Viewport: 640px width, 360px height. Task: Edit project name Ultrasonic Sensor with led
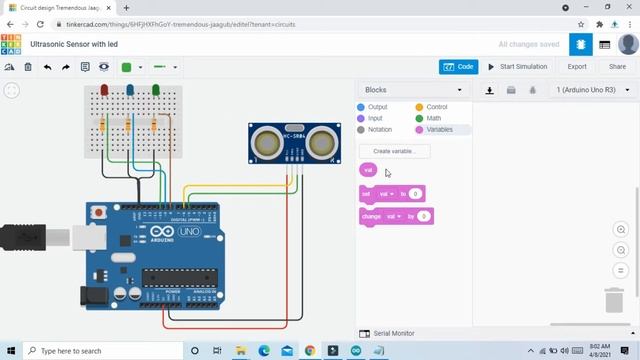click(x=74, y=44)
